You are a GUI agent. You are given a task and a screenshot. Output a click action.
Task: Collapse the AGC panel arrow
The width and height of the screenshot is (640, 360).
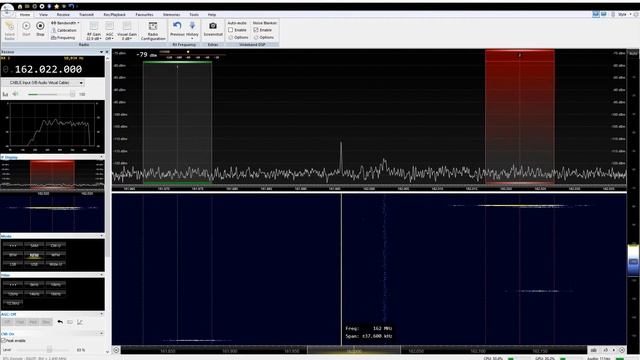coord(102,314)
